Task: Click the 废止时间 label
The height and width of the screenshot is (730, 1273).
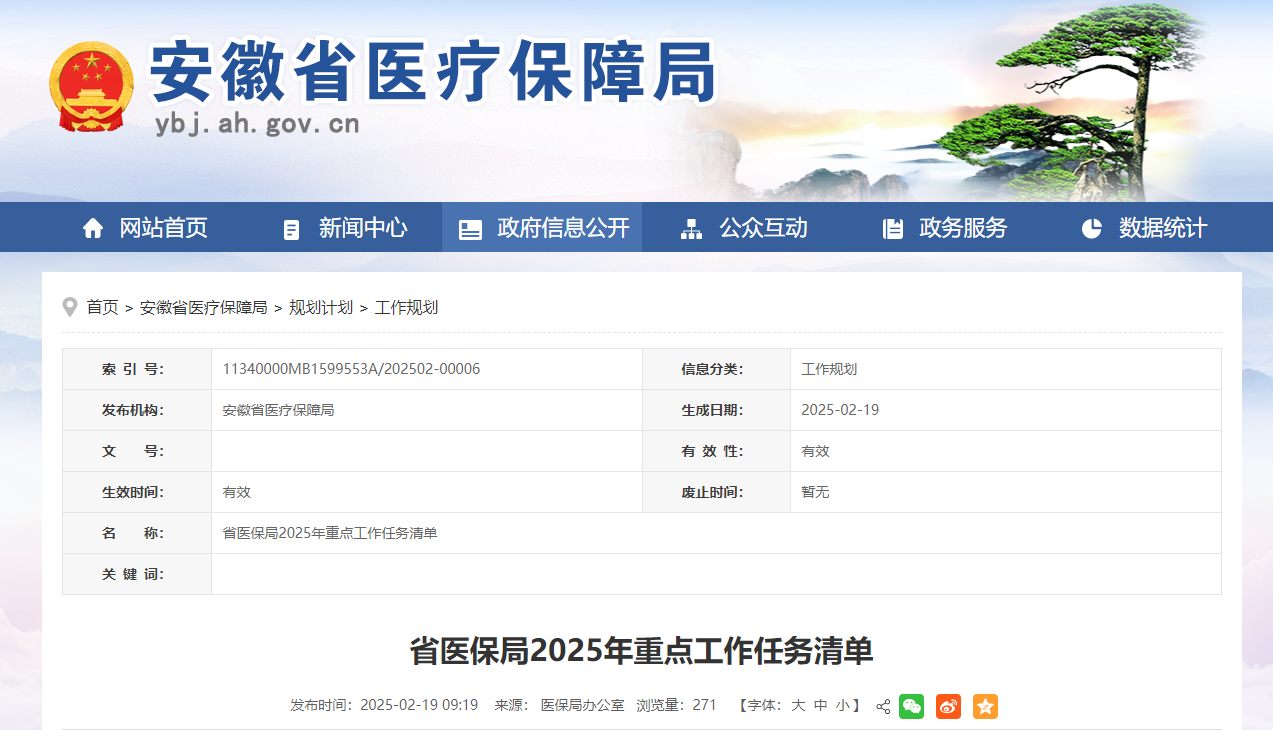Action: pos(712,492)
